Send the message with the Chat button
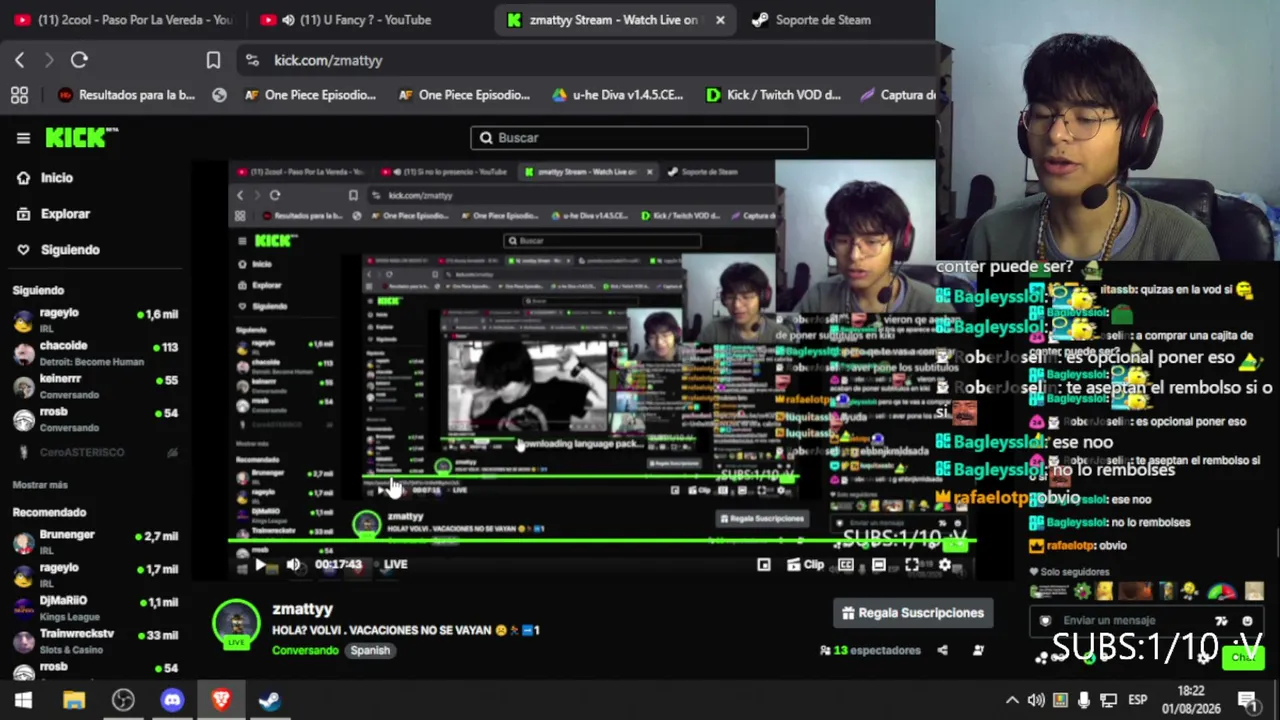This screenshot has height=720, width=1280. pos(1244,657)
